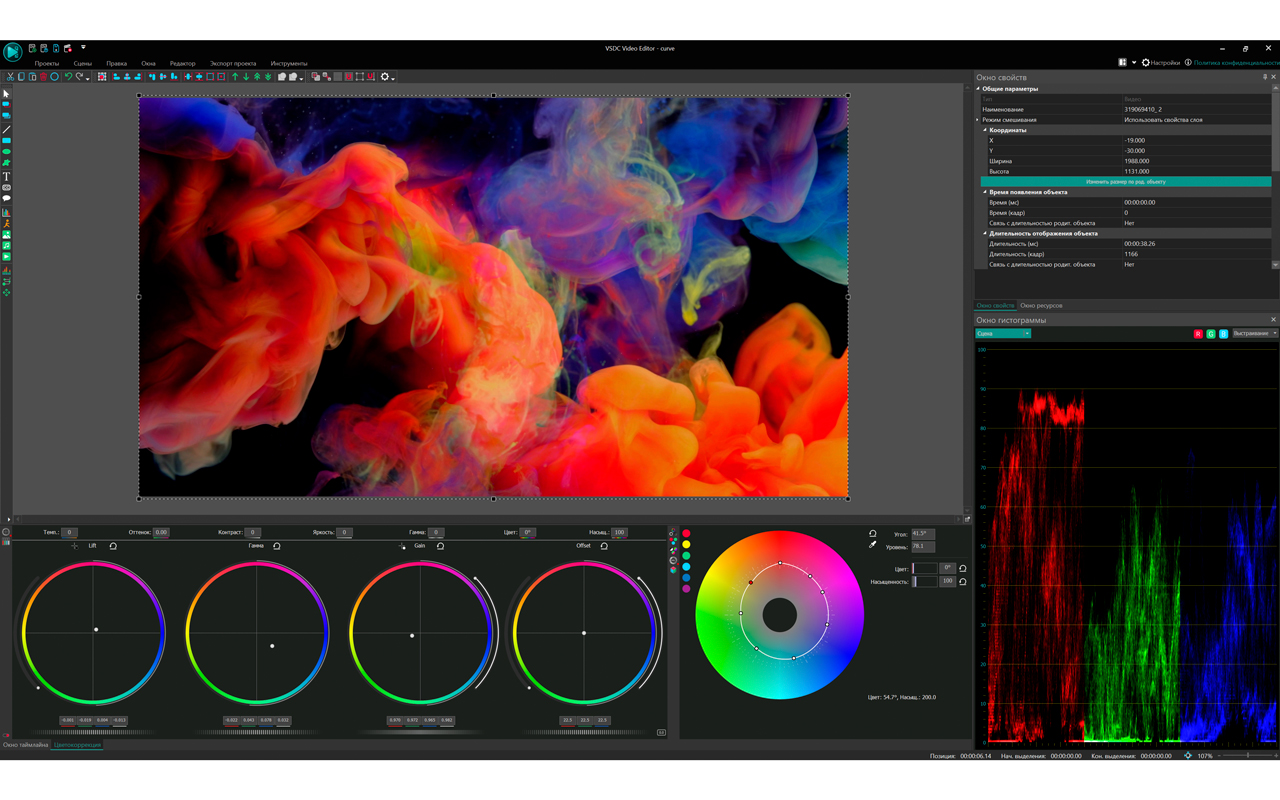This screenshot has height=800, width=1280.
Task: Collapse the Общие параметры section
Action: (x=979, y=88)
